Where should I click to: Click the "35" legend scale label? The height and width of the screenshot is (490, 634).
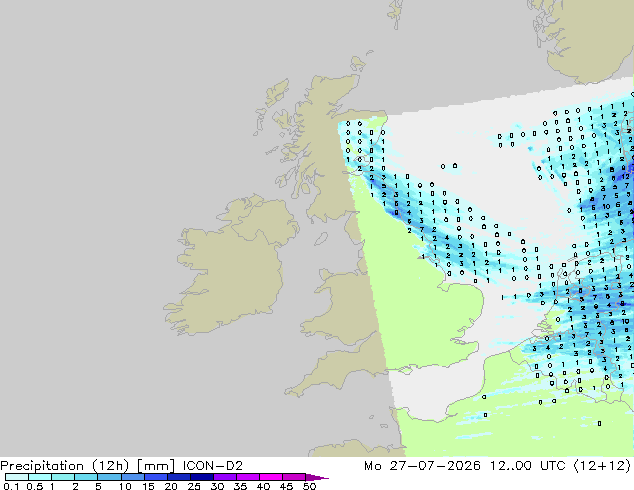pos(240,486)
